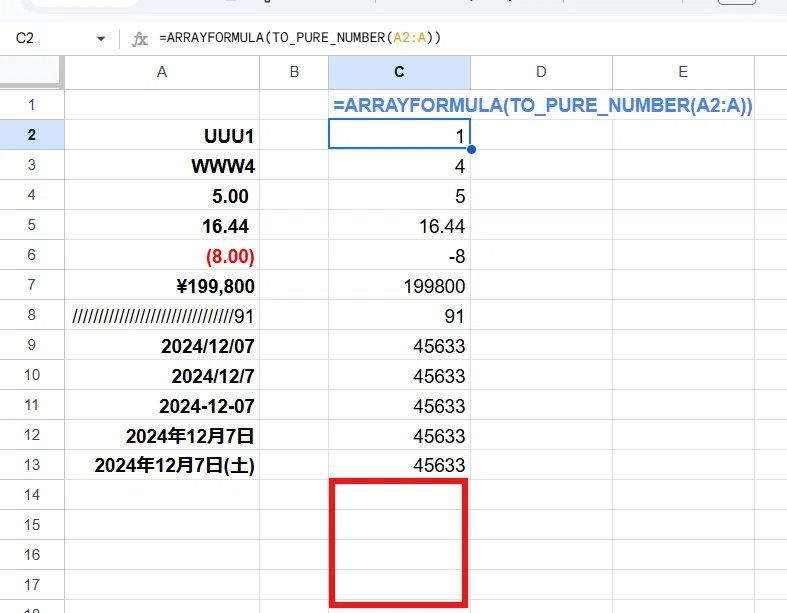Screen dimensions: 787x613
Task: Click cell A3 containing WWW4
Action: (x=162, y=165)
